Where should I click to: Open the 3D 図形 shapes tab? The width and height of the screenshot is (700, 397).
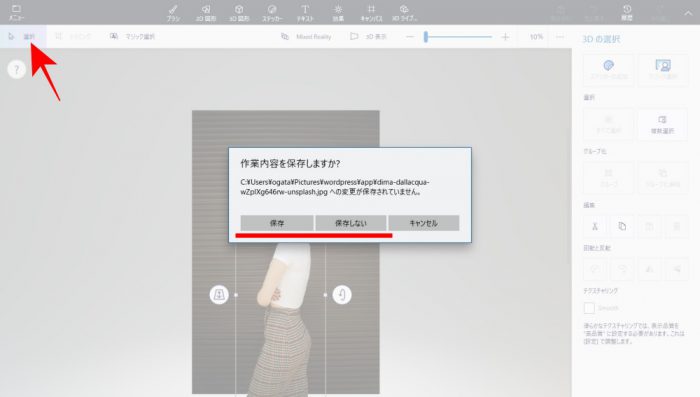pos(239,13)
